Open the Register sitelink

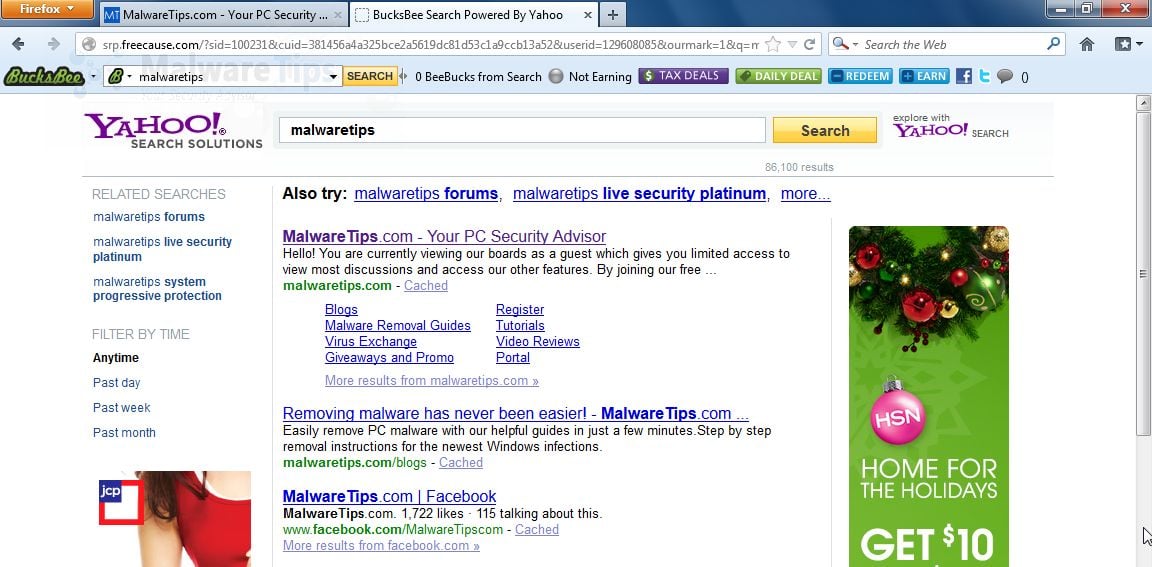click(520, 310)
